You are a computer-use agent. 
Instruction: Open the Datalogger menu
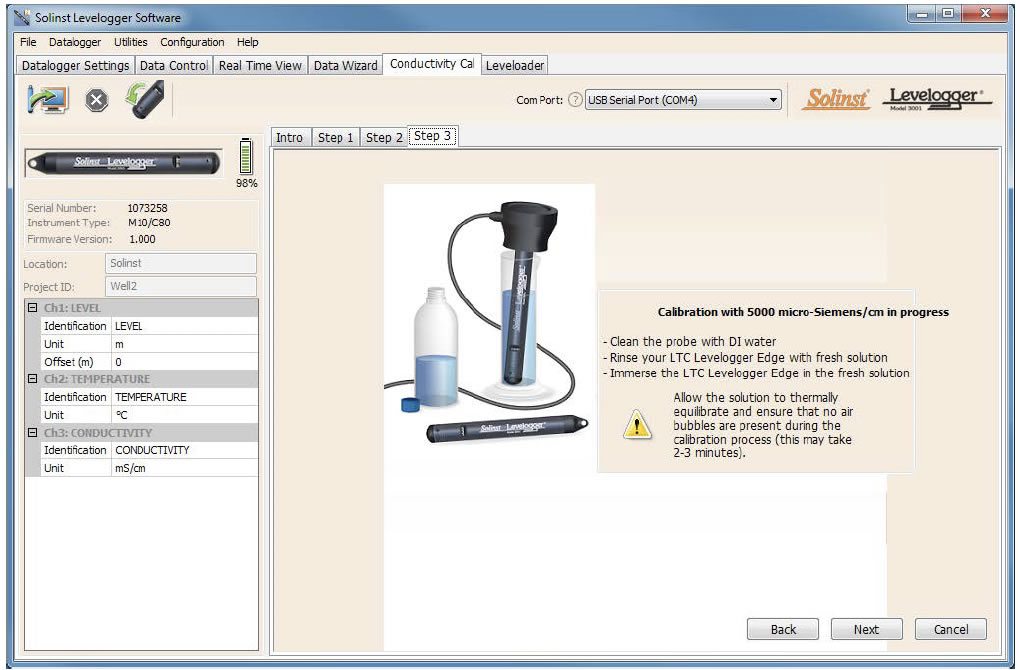point(75,42)
